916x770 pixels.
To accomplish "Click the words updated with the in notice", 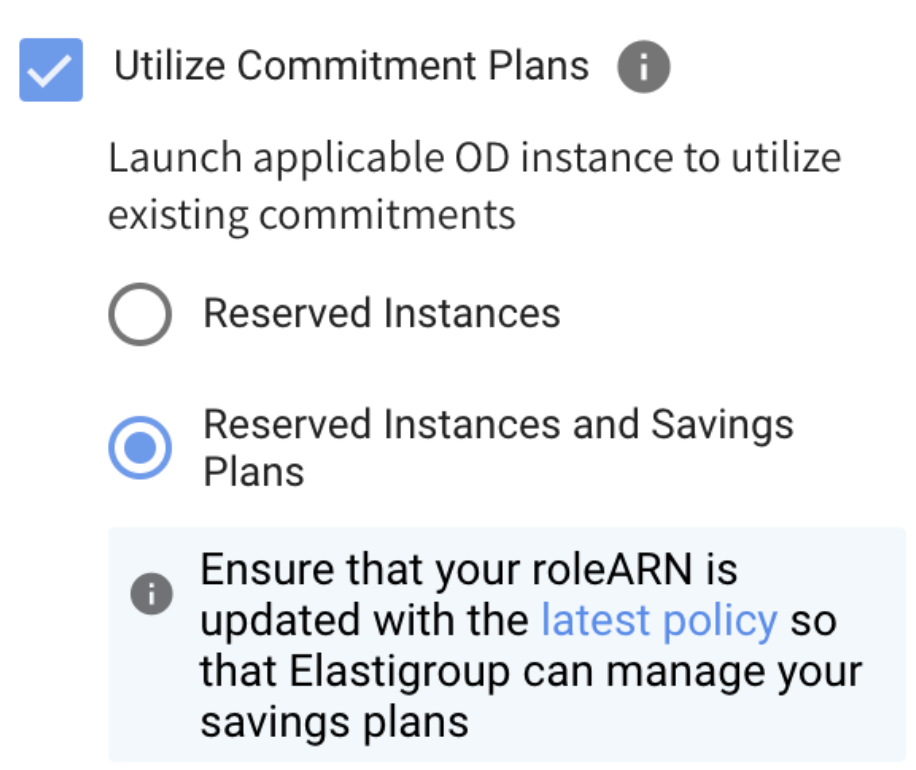I will tap(364, 620).
